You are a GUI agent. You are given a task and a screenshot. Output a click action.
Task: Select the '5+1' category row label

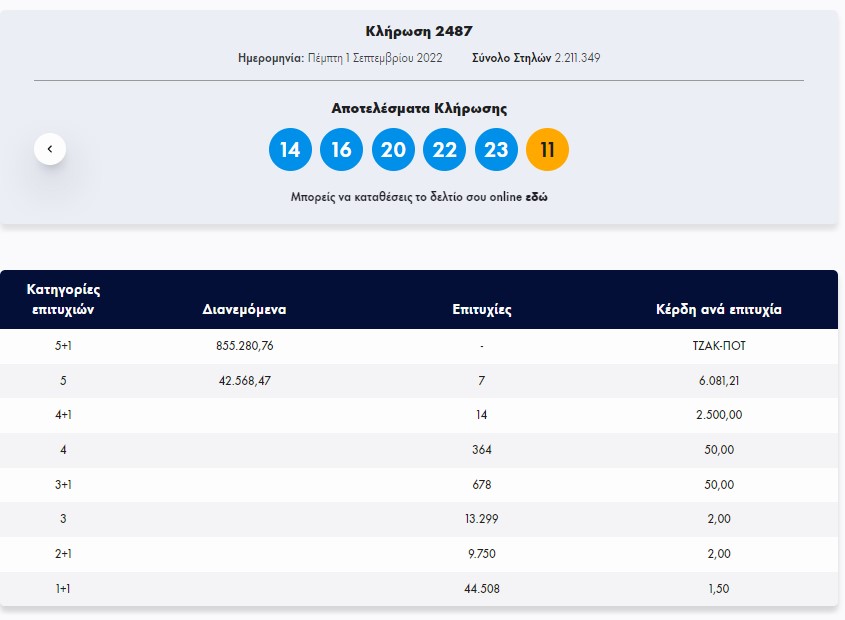click(x=63, y=346)
